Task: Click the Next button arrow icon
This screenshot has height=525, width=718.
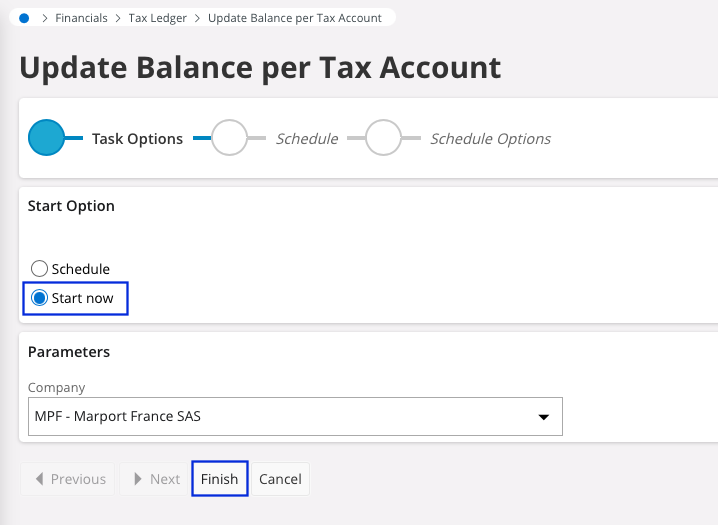Action: (137, 479)
